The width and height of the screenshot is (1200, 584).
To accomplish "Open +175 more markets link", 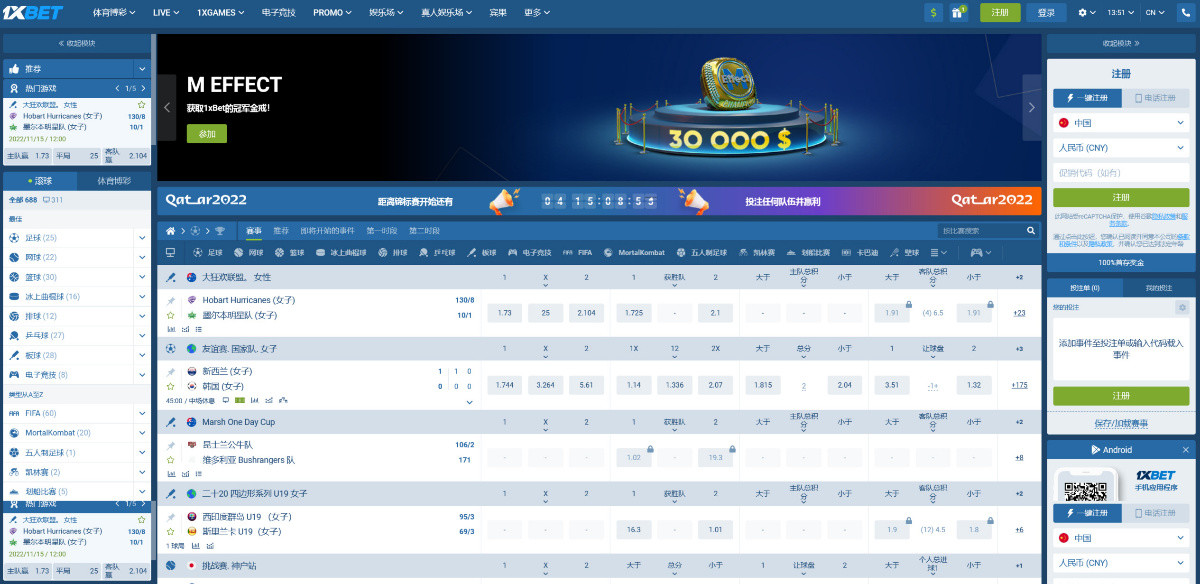I will (1019, 385).
